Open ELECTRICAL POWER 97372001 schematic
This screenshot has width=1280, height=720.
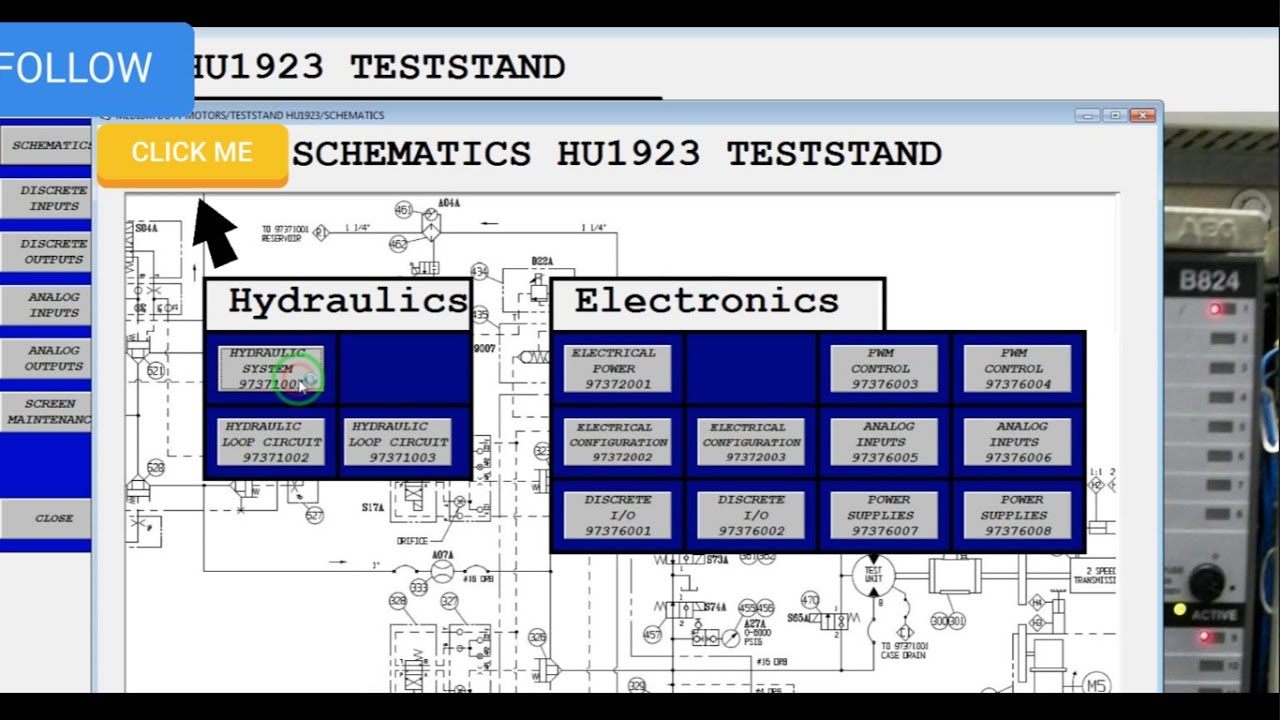(617, 369)
